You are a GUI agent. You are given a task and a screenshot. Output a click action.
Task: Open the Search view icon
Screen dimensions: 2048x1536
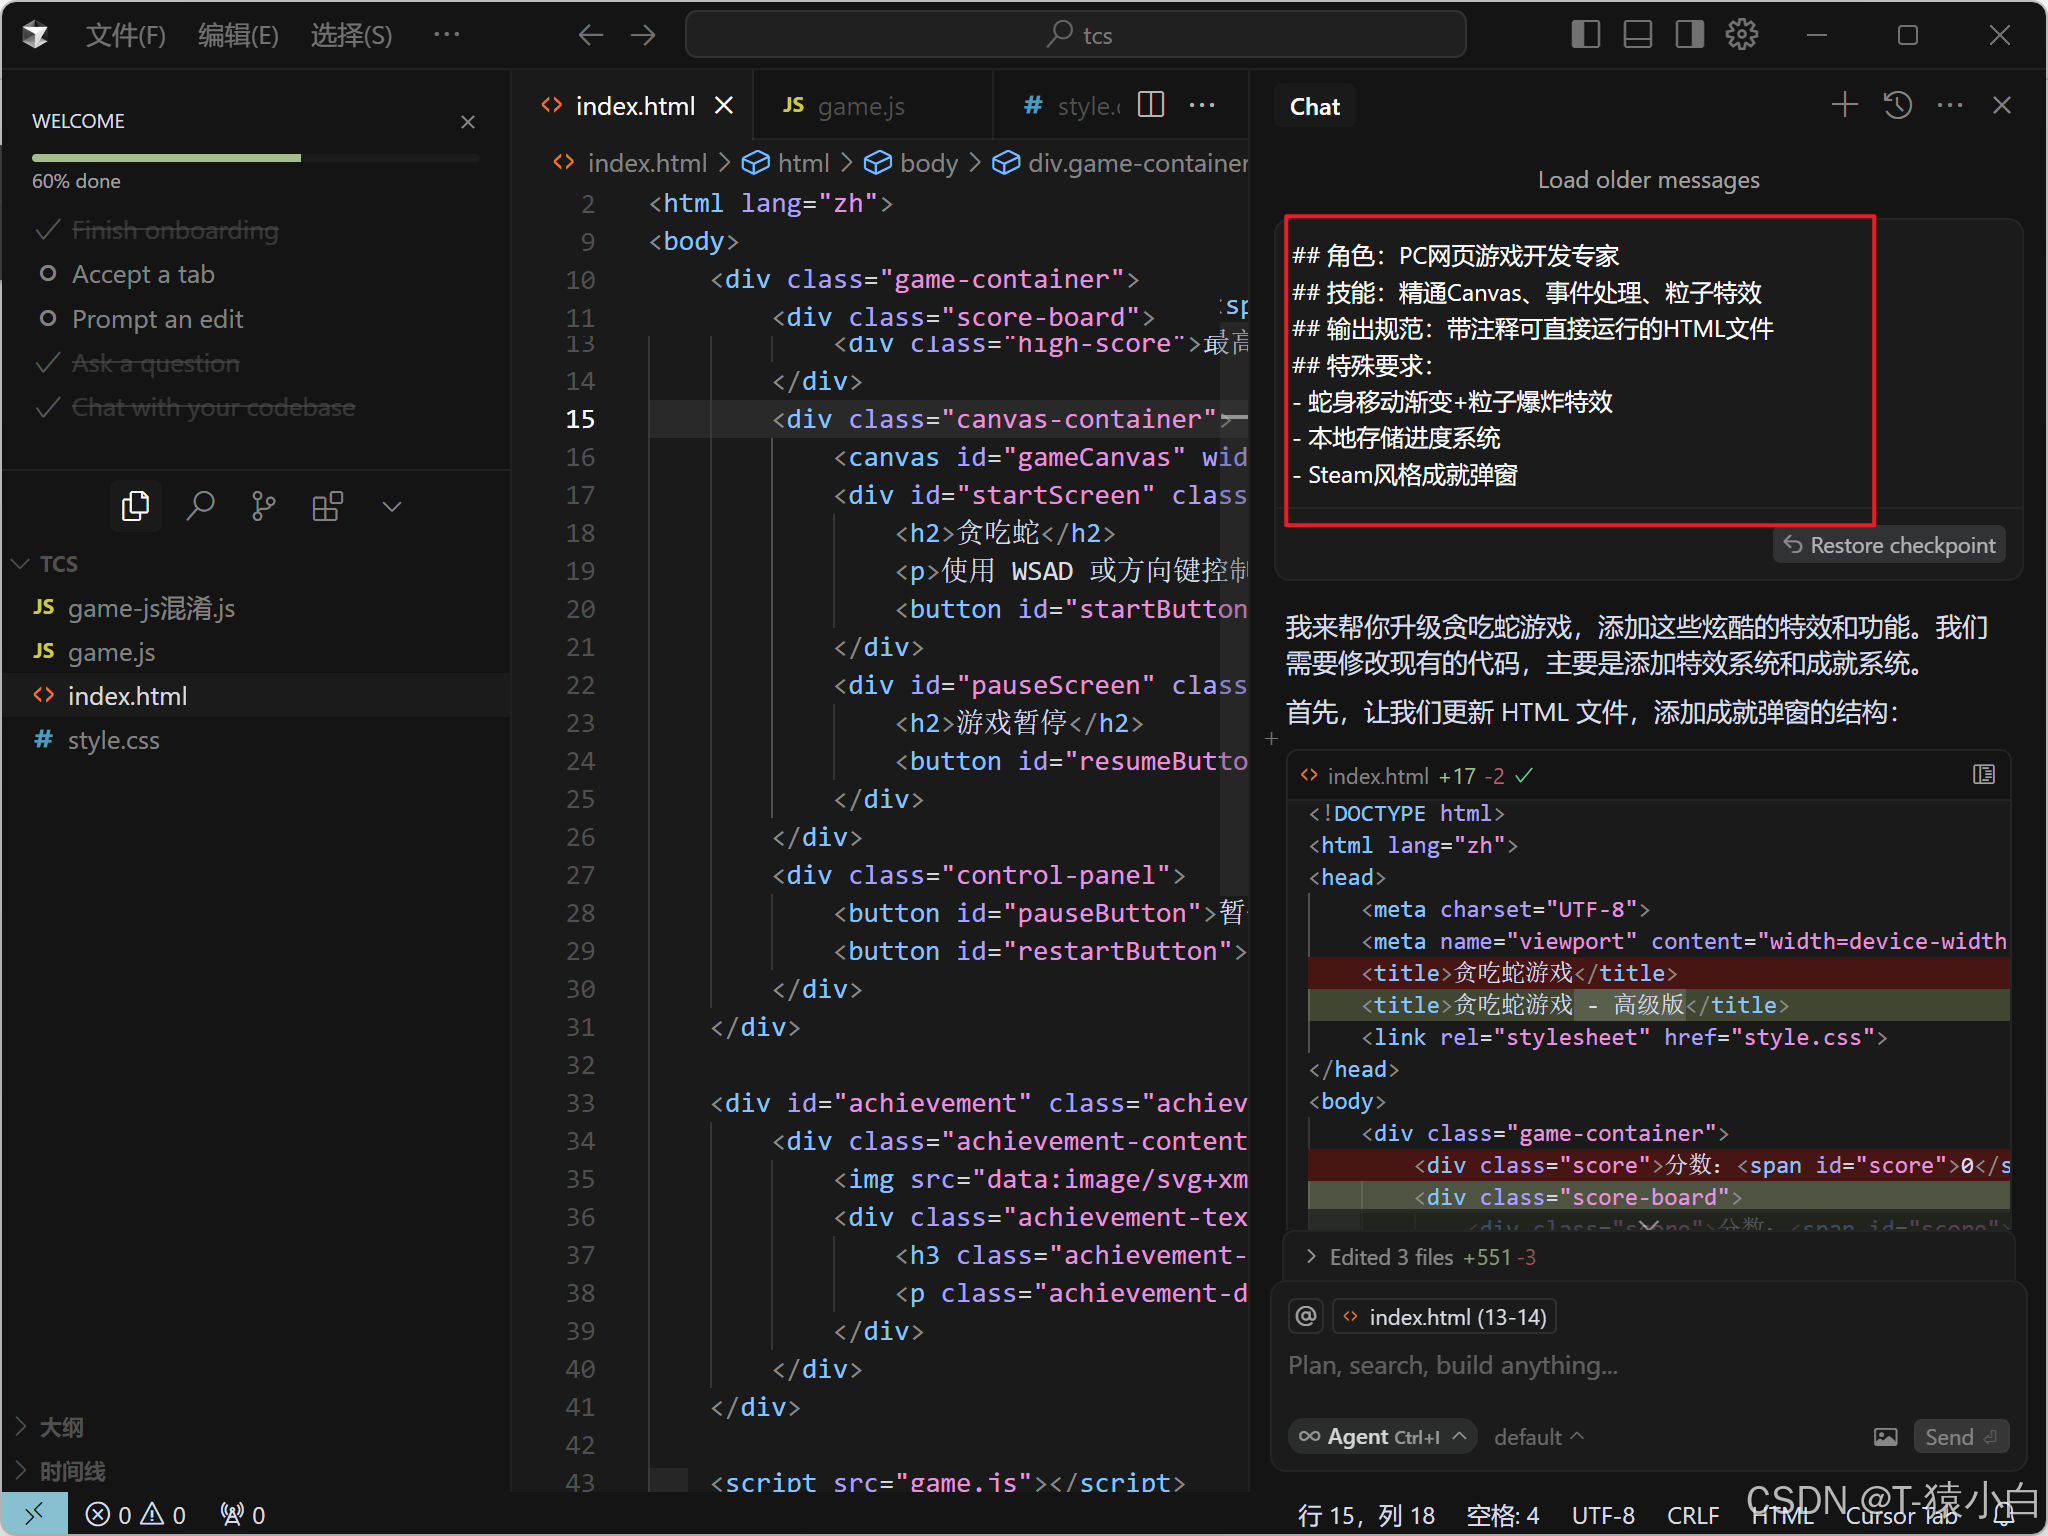tap(200, 506)
